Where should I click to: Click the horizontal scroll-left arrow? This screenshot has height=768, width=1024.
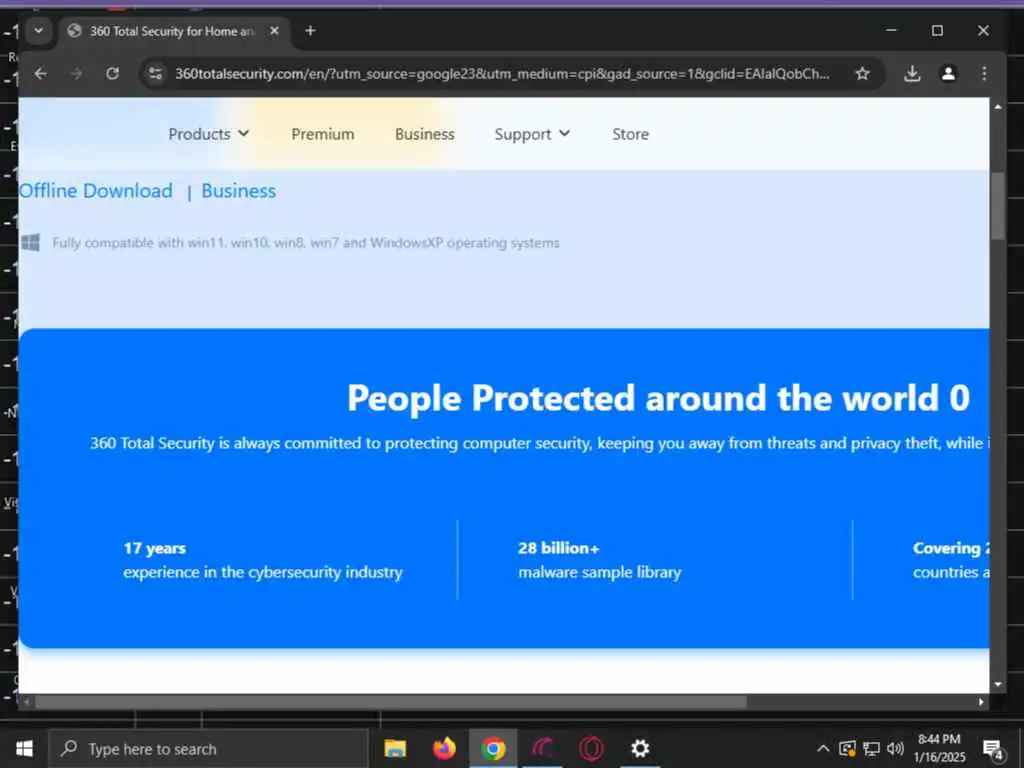tap(26, 702)
